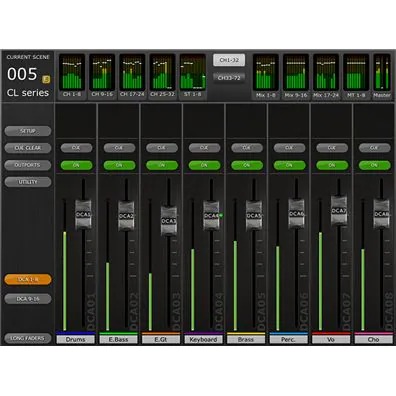Click the DCA7 fader knob for Vo
The height and width of the screenshot is (396, 396).
[x=339, y=211]
